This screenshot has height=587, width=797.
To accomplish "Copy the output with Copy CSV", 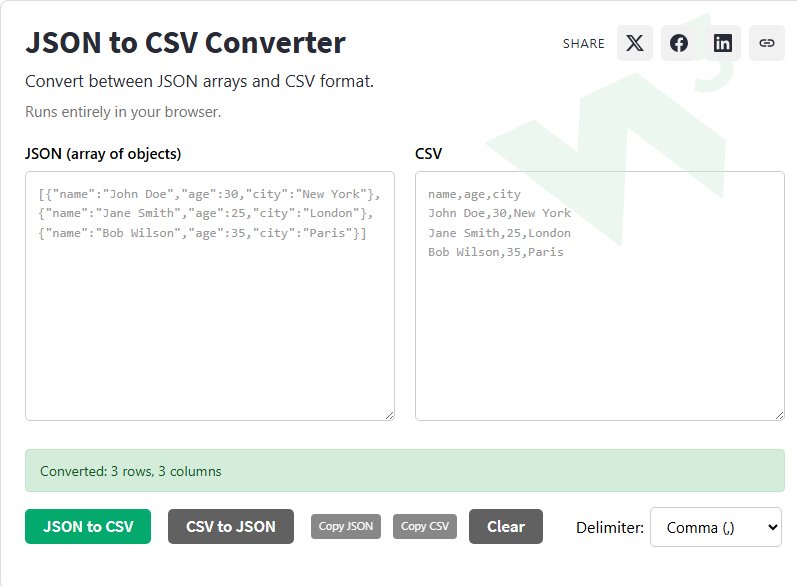I will [x=425, y=527].
